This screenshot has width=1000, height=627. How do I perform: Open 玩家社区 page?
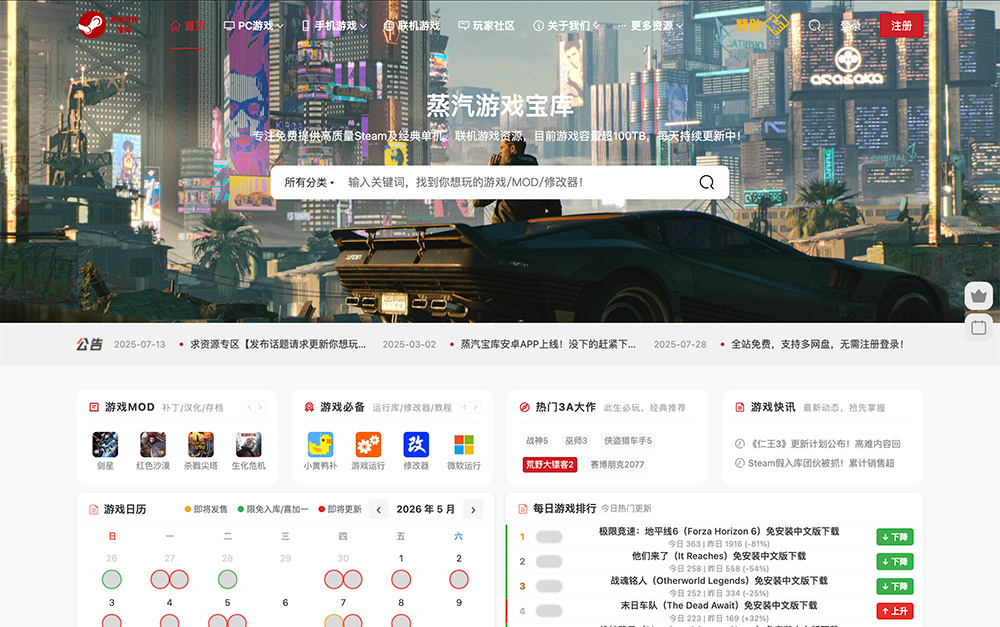click(x=486, y=26)
